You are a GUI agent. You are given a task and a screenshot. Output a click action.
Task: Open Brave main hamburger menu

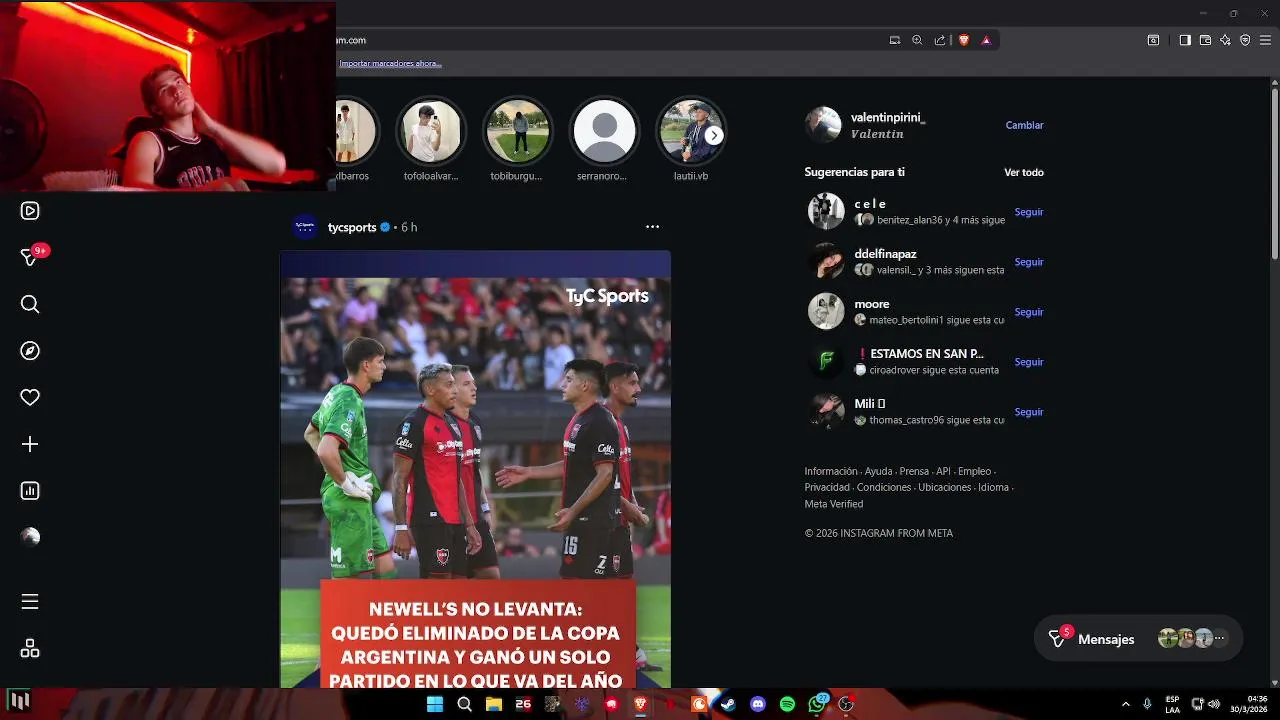[x=1265, y=40]
